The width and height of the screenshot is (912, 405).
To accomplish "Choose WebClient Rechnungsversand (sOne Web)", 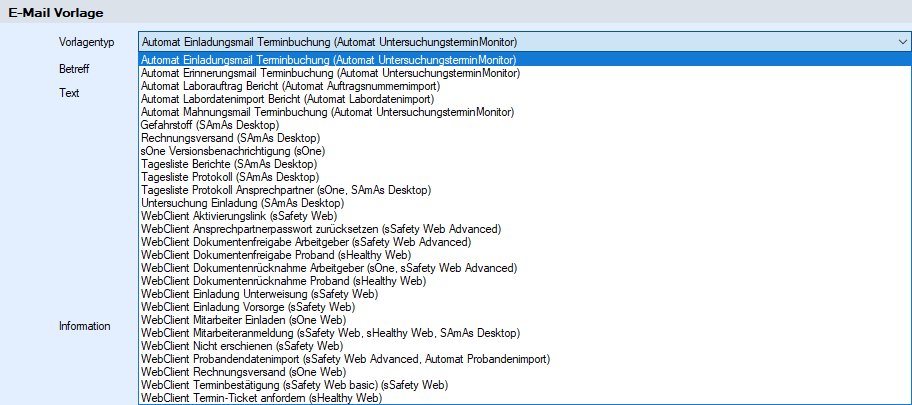I will click(x=525, y=372).
